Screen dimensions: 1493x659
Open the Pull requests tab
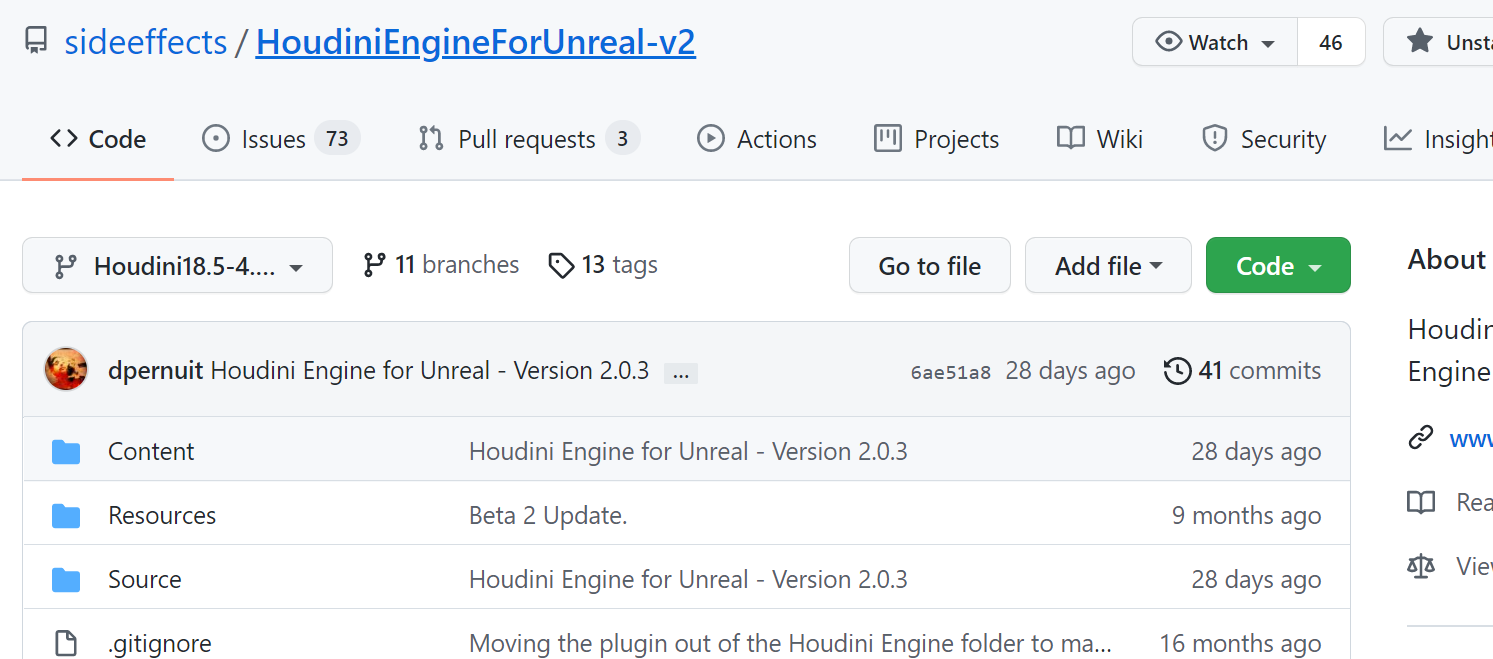(x=525, y=139)
